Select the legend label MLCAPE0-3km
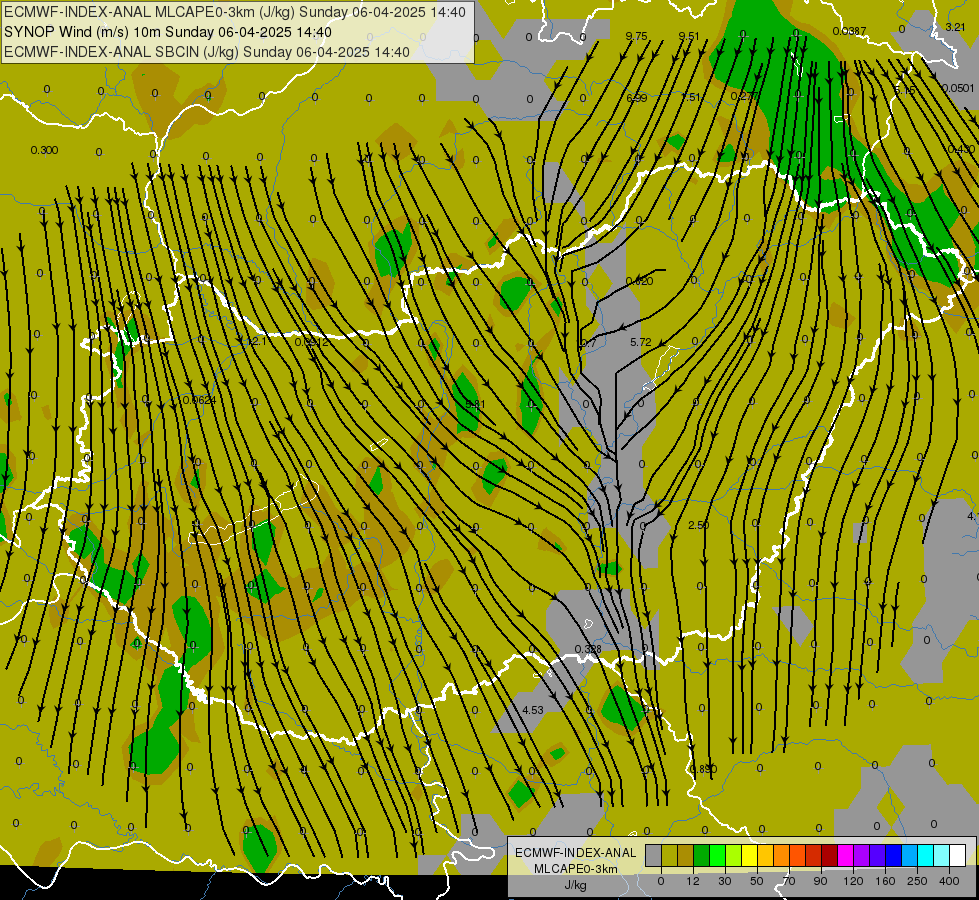 click(x=576, y=869)
